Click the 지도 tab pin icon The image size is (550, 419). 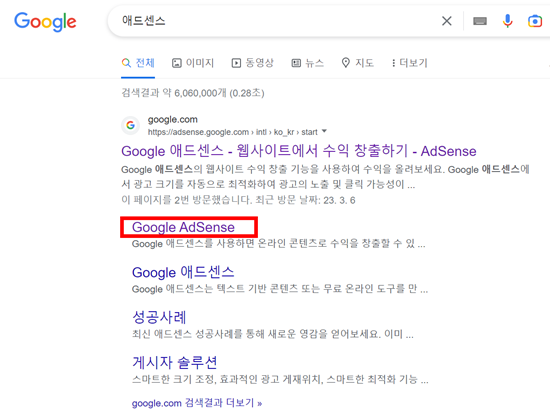click(x=346, y=63)
